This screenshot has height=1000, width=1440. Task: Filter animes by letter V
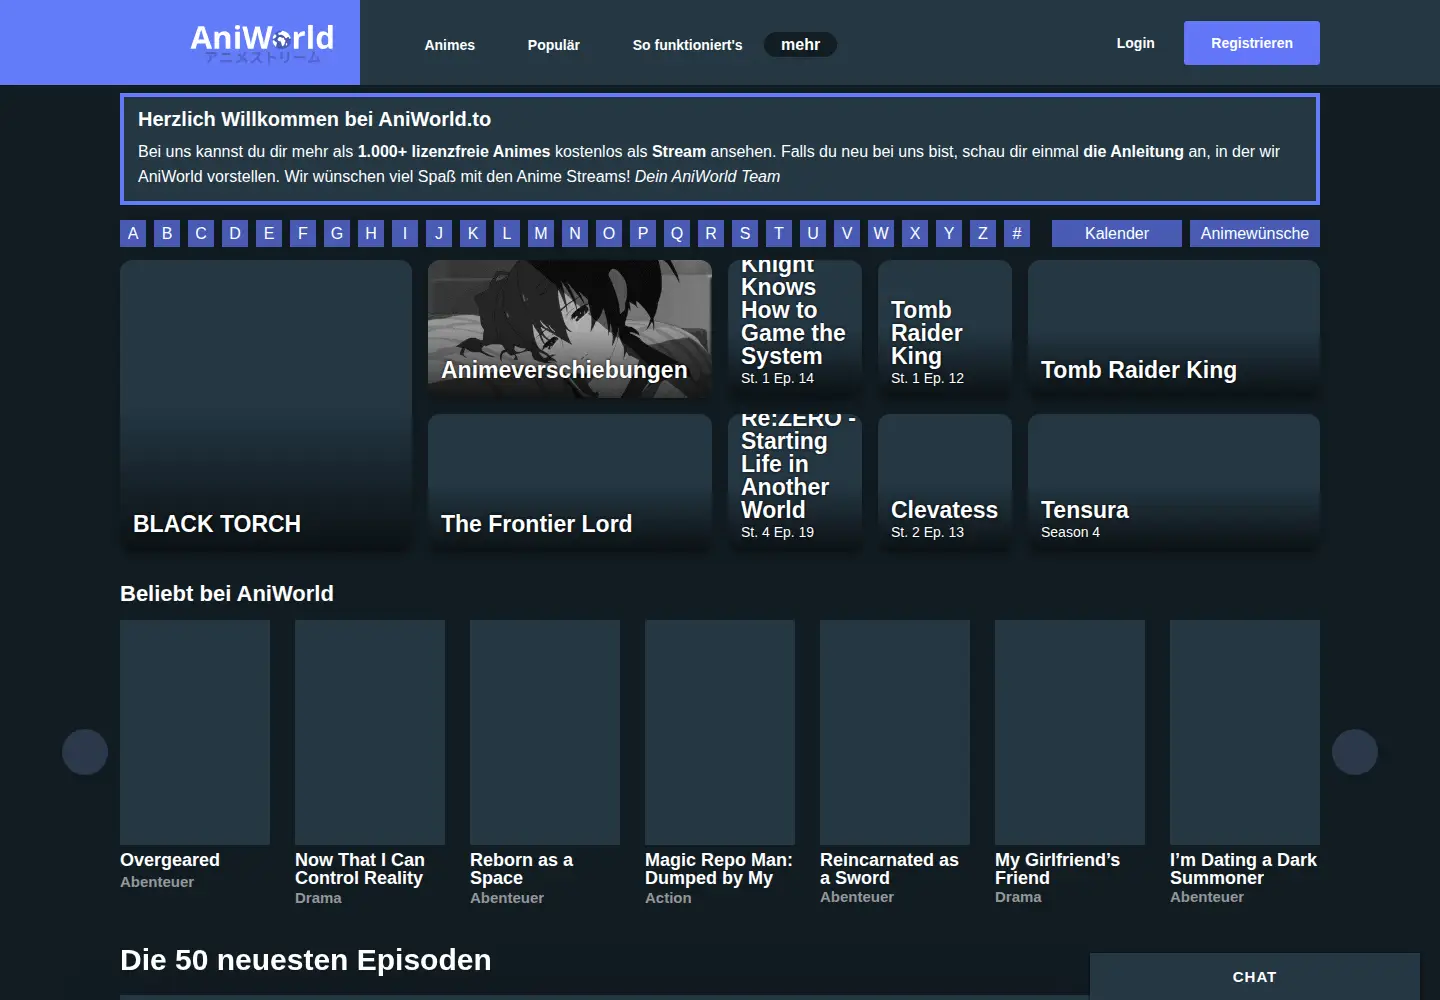tap(847, 233)
